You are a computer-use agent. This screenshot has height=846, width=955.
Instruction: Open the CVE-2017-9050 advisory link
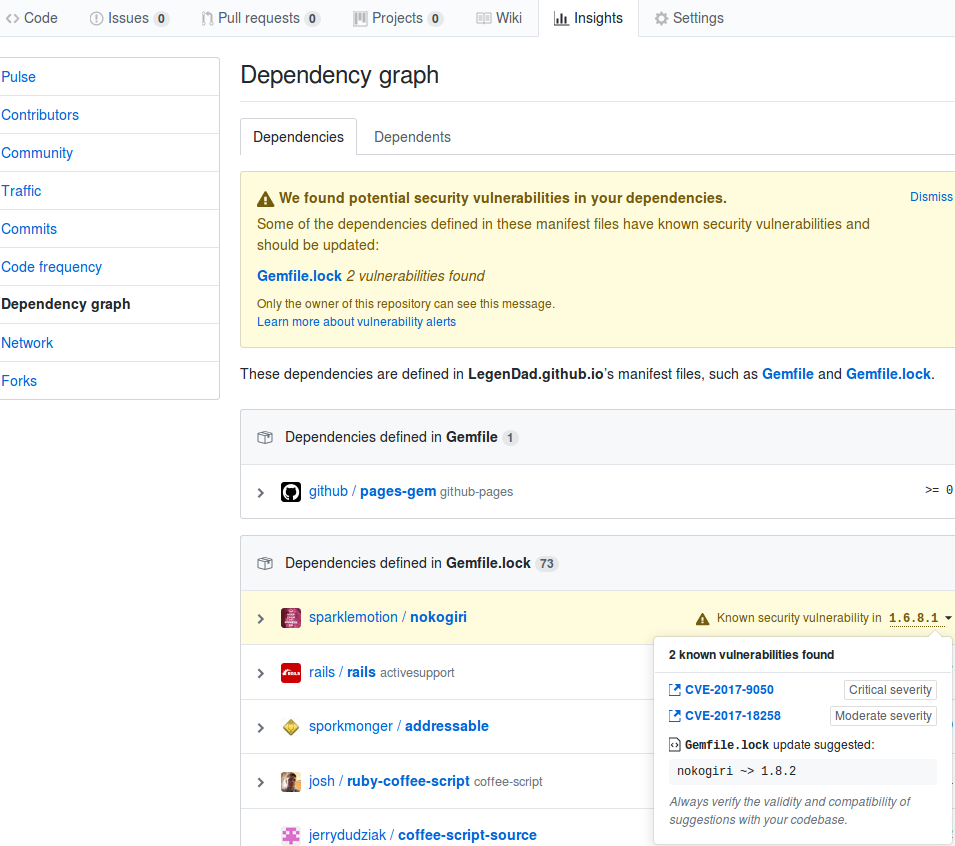point(729,689)
